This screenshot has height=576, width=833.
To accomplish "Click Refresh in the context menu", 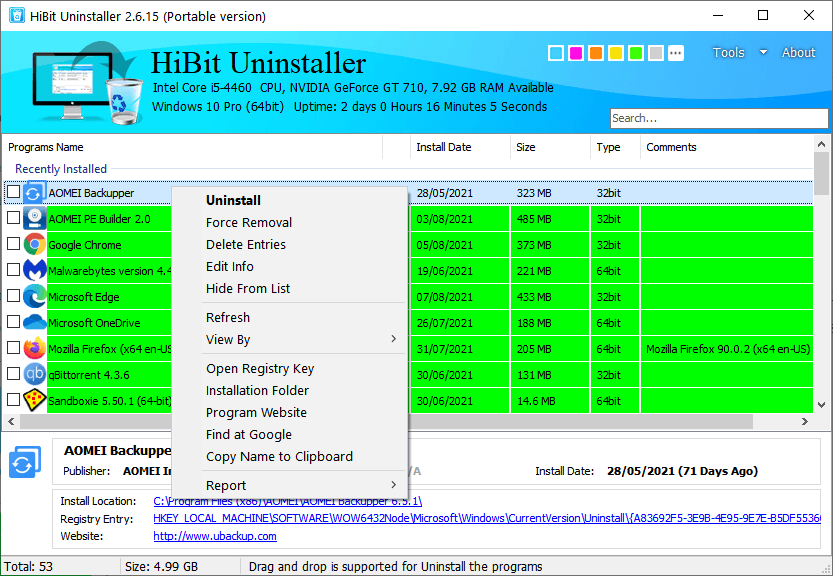I will [x=290, y=317].
